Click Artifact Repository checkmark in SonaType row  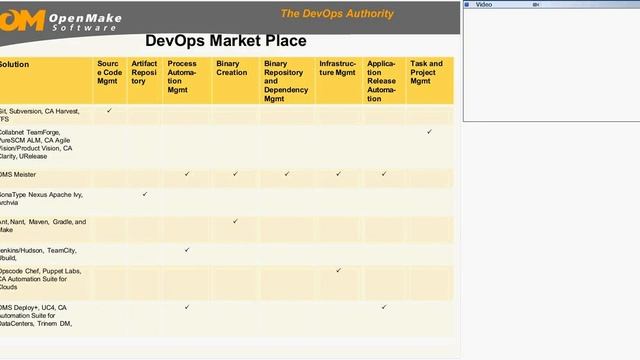tap(145, 194)
